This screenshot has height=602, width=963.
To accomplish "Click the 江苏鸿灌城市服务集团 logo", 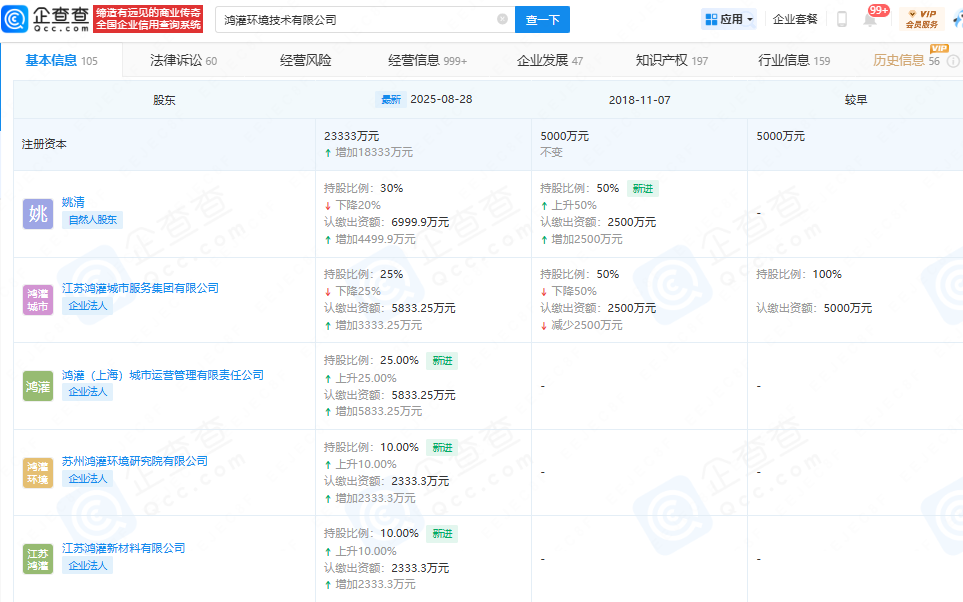I will (38, 300).
